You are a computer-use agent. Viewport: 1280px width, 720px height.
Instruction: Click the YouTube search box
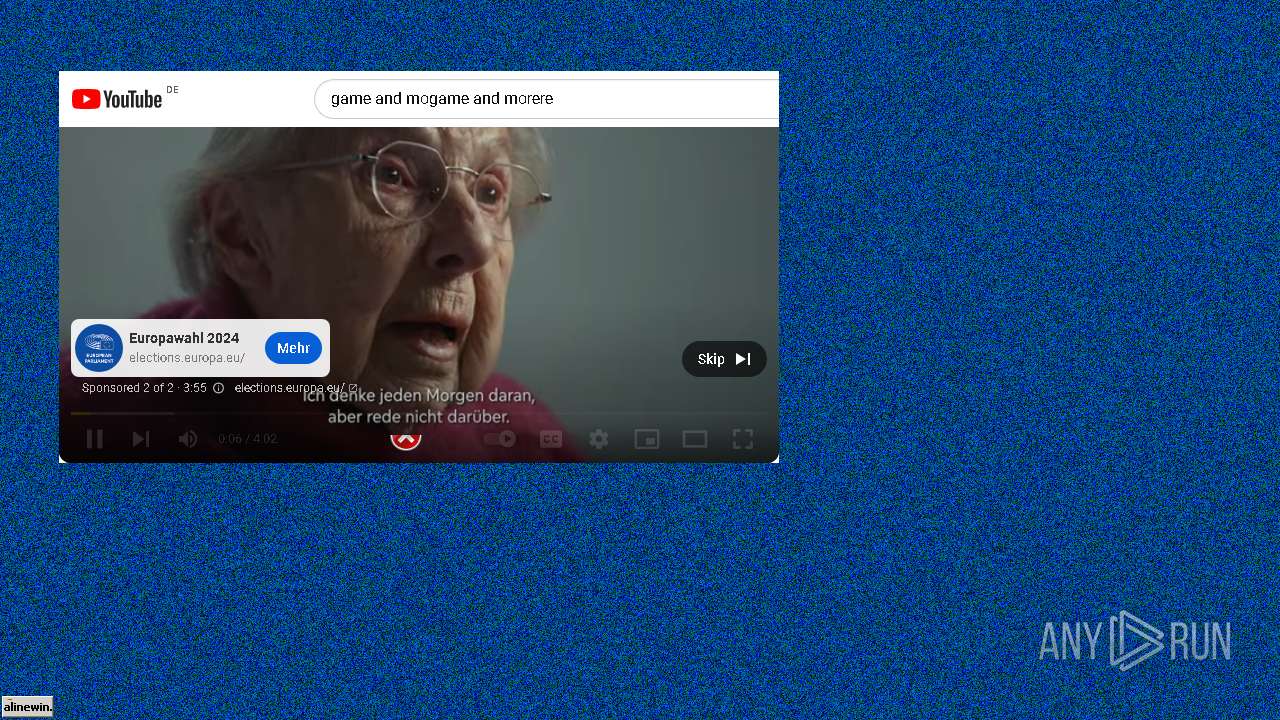546,99
